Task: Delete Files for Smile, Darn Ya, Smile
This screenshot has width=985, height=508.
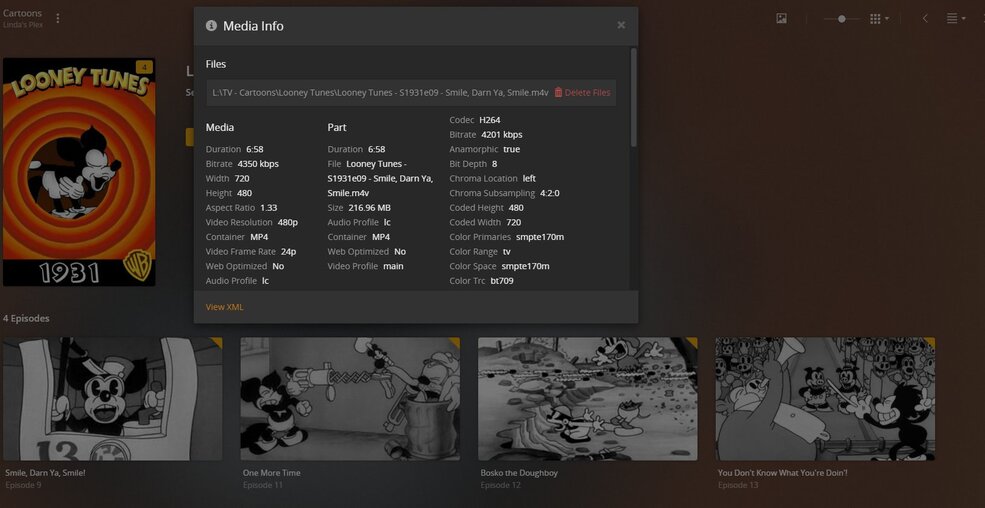Action: point(582,92)
